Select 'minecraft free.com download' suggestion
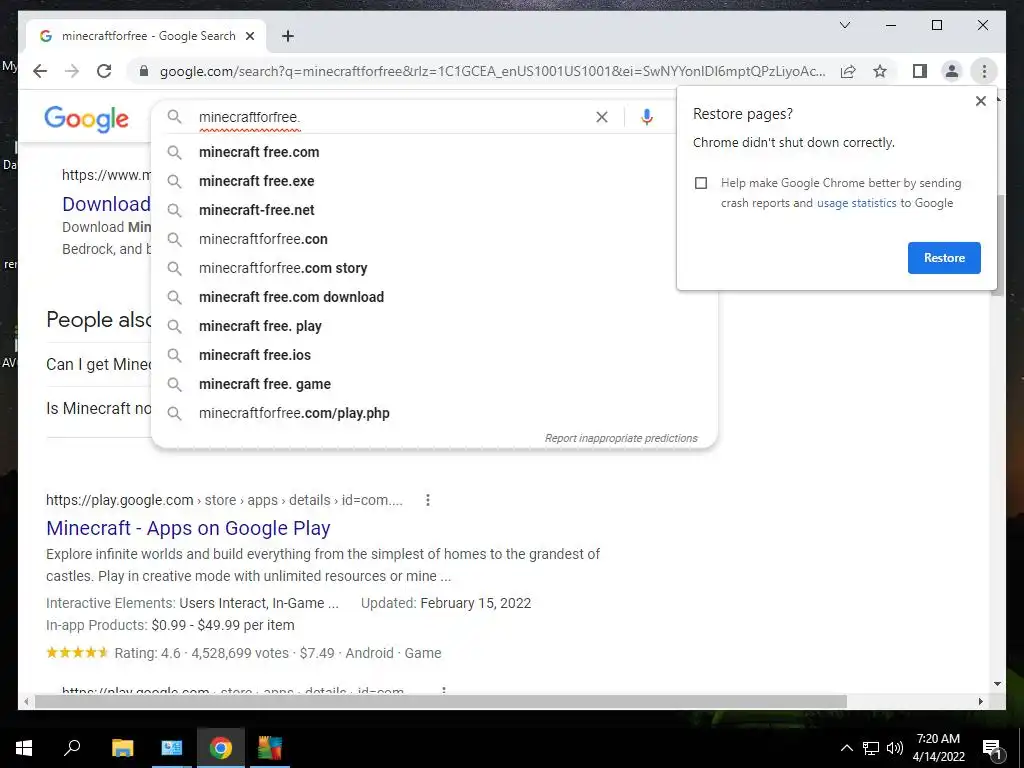The height and width of the screenshot is (768, 1024). coord(434,297)
